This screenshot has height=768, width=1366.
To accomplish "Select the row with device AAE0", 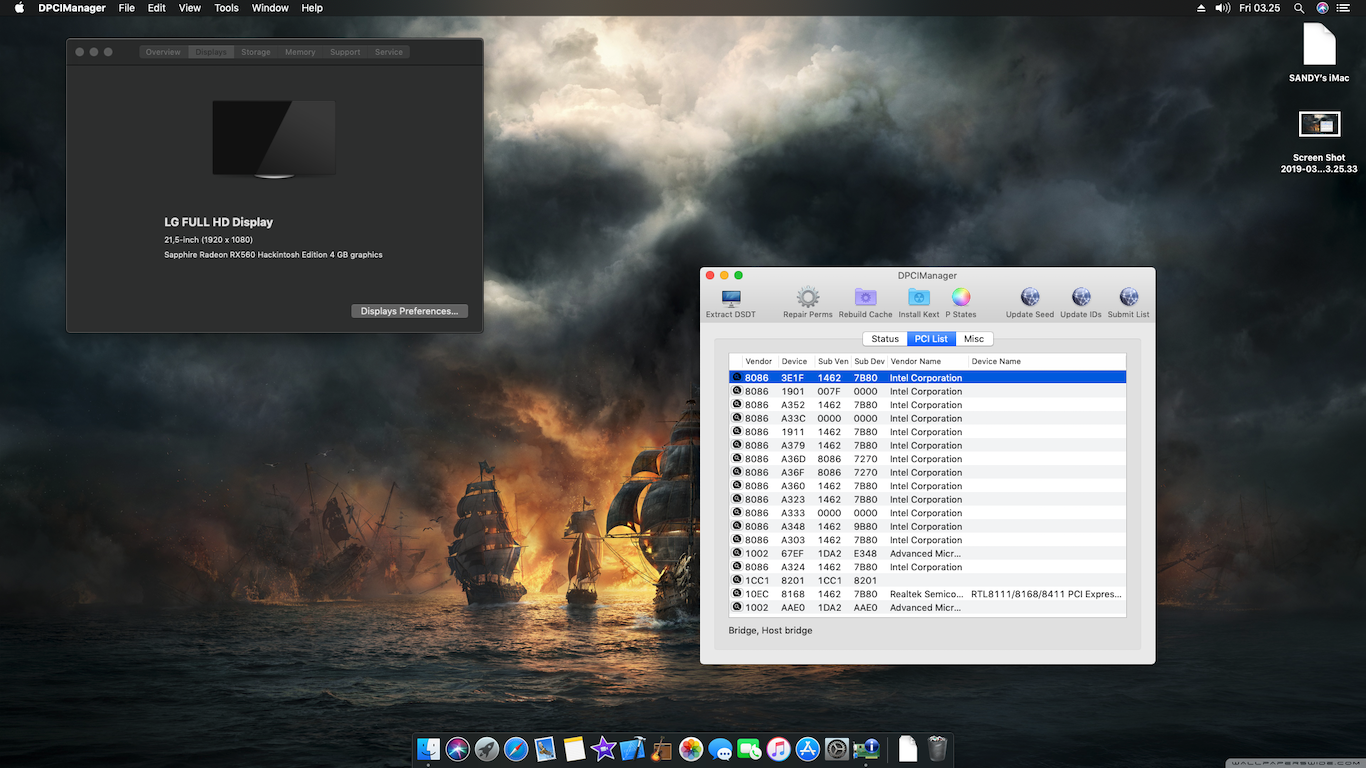I will tap(927, 607).
